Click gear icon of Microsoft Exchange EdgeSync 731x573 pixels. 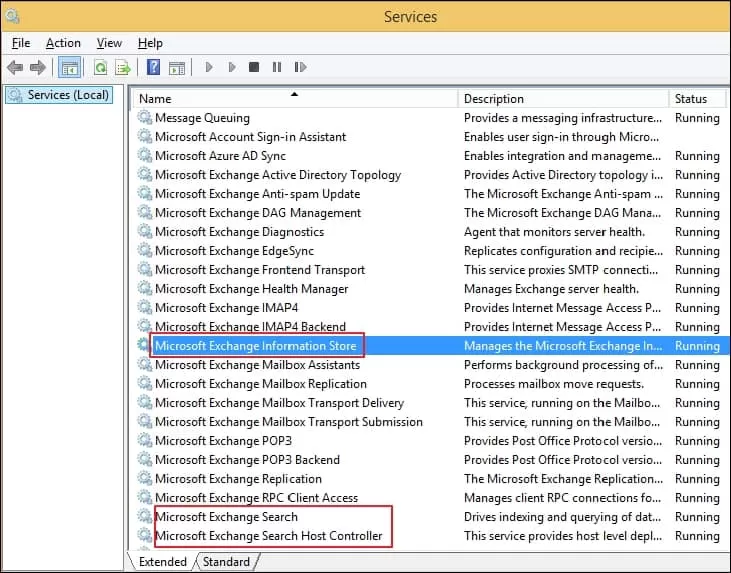pos(145,250)
